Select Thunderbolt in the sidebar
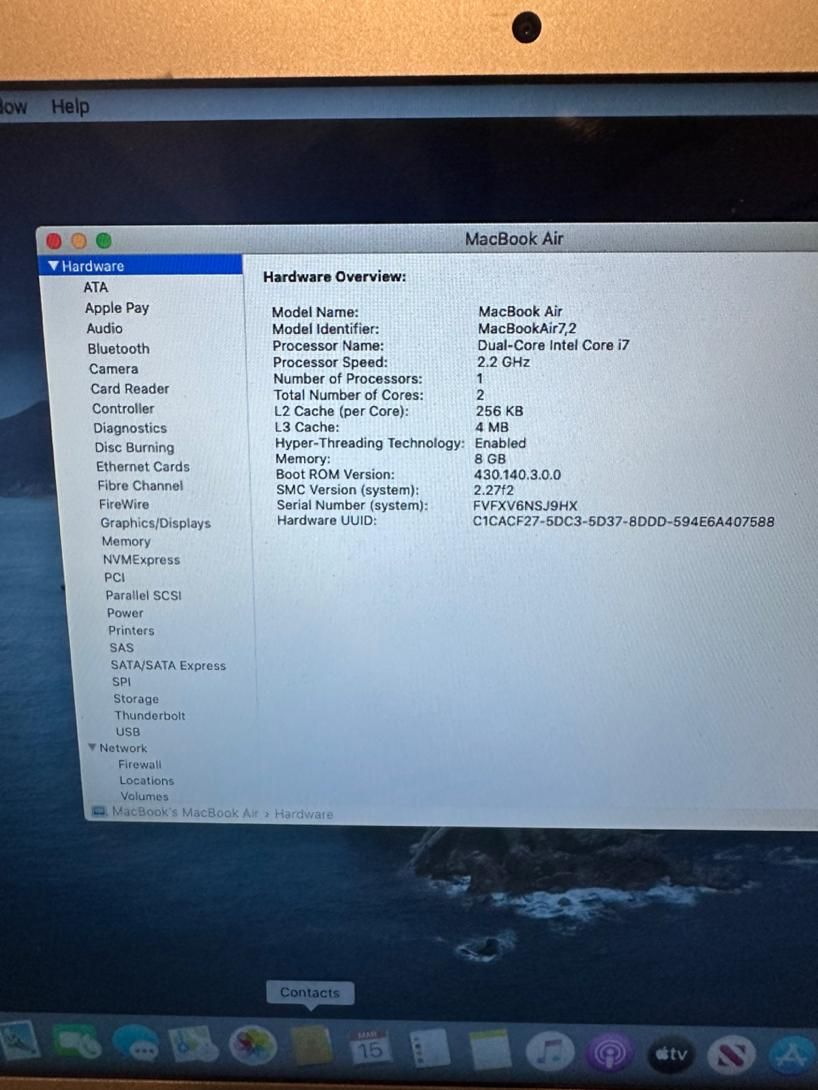The height and width of the screenshot is (1090, 818). [150, 715]
